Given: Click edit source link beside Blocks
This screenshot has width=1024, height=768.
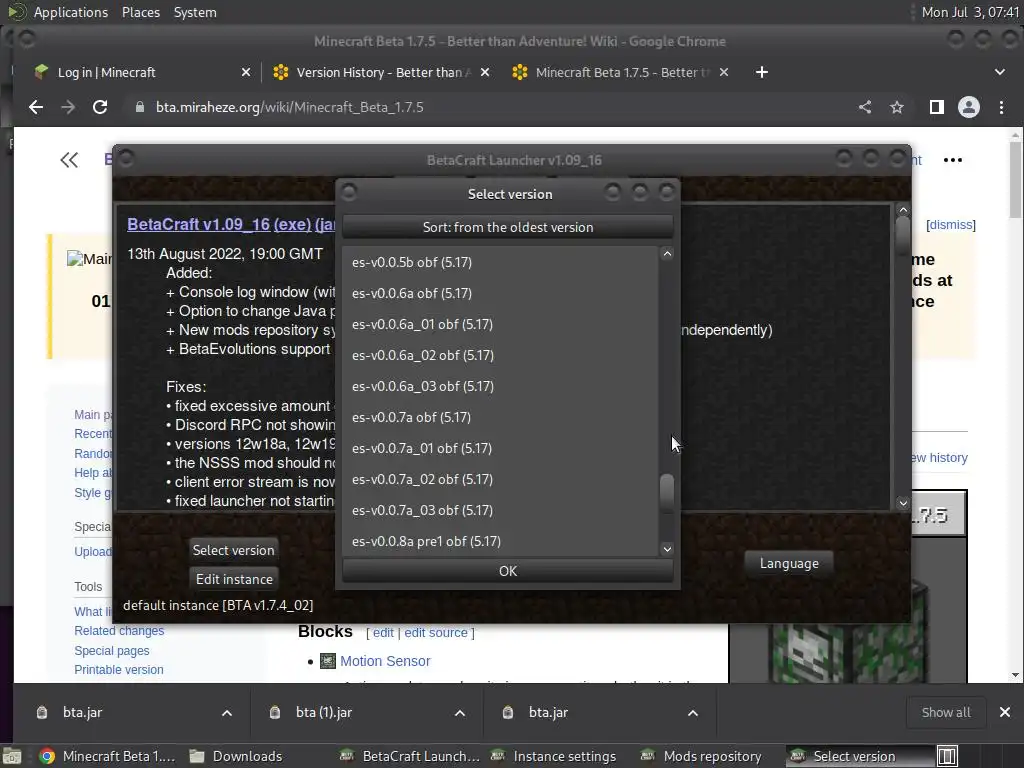Looking at the screenshot, I should point(436,632).
